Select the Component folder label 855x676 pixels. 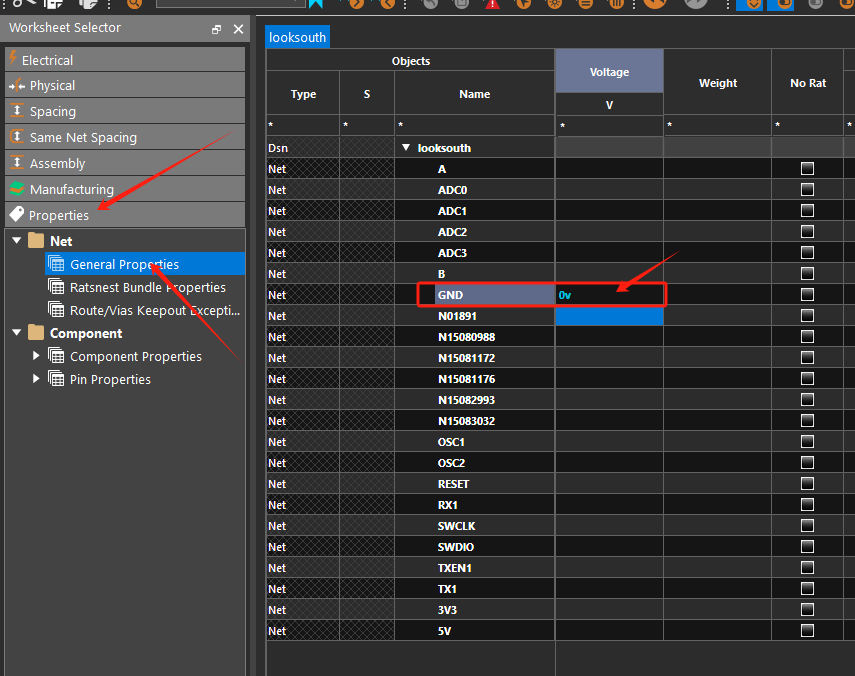coord(86,333)
